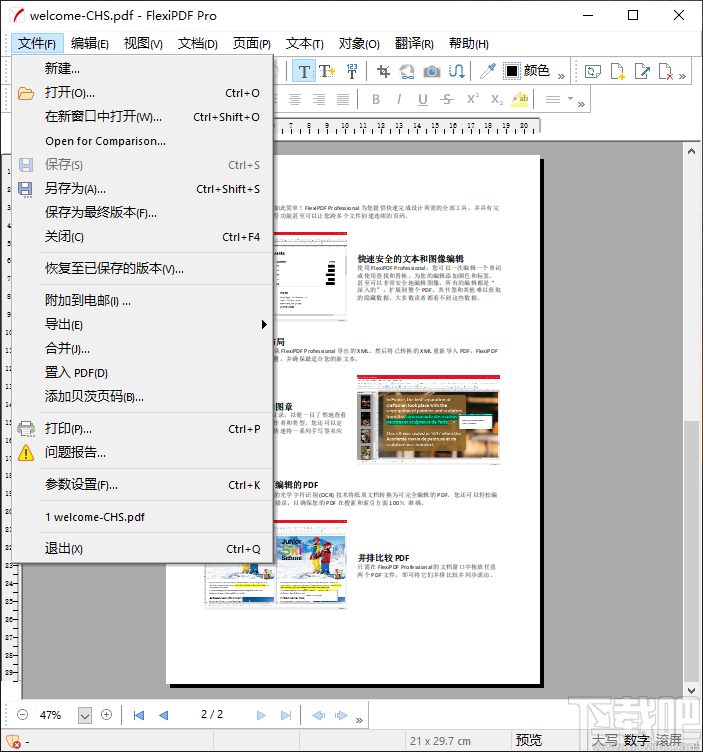
Task: Expand the 导出(E) submenu
Action: (142, 325)
